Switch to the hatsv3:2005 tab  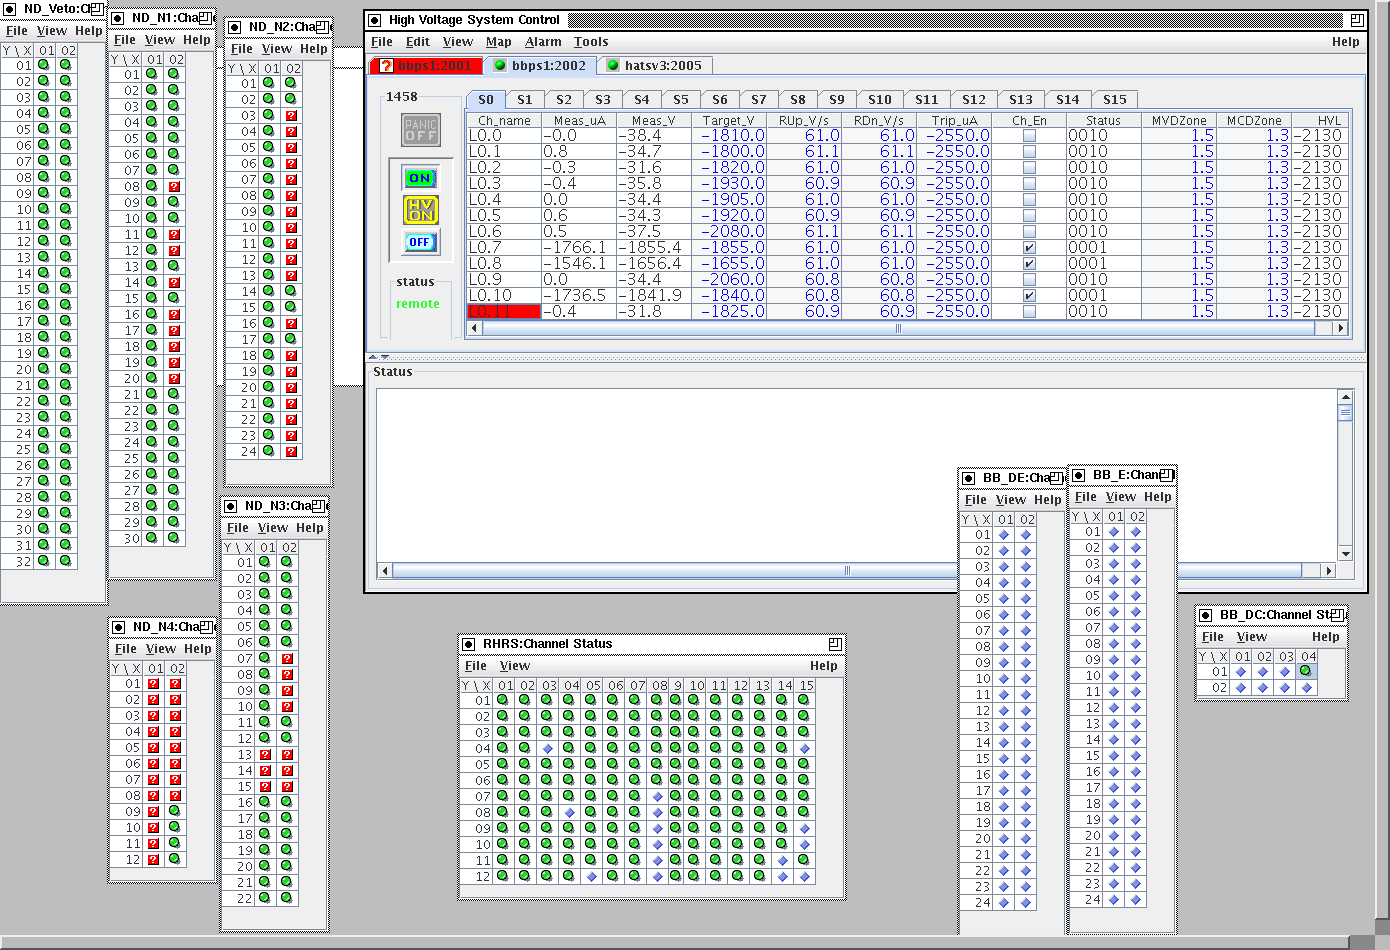point(656,66)
